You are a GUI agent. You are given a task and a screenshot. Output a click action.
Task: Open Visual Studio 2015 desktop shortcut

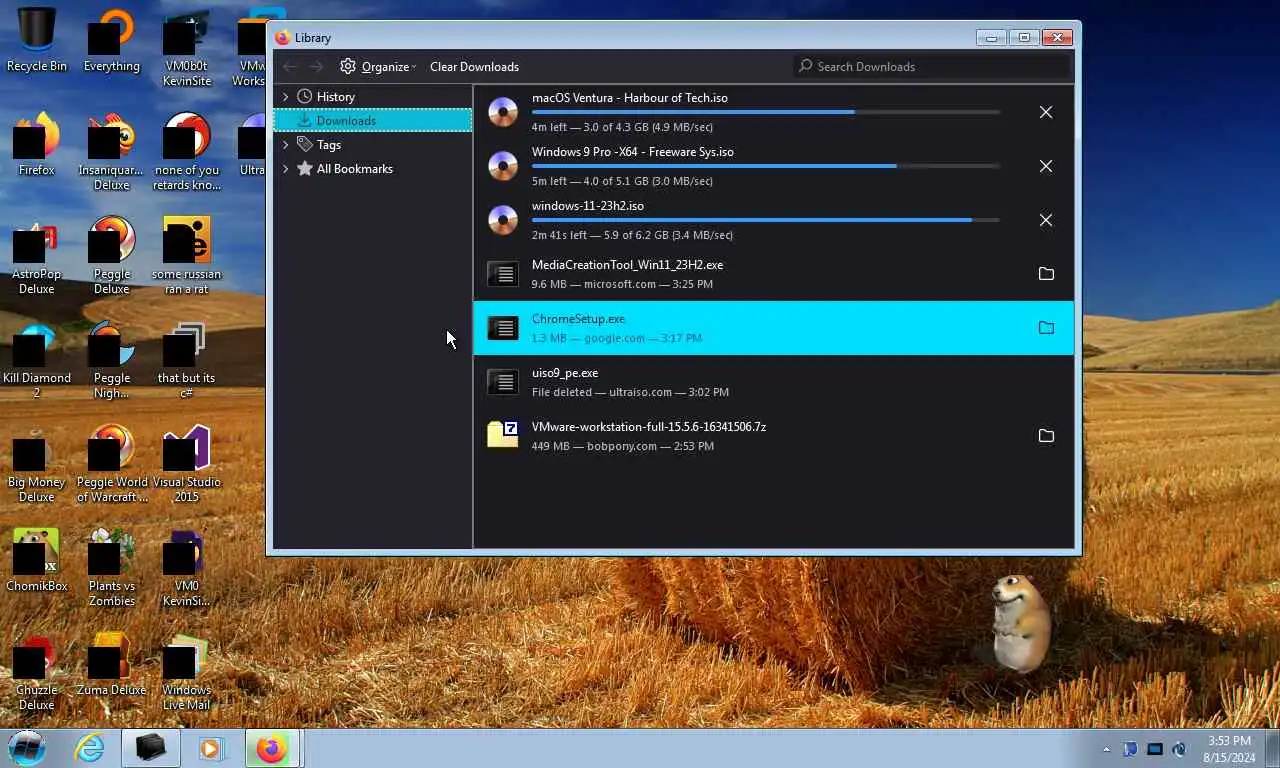tap(186, 464)
